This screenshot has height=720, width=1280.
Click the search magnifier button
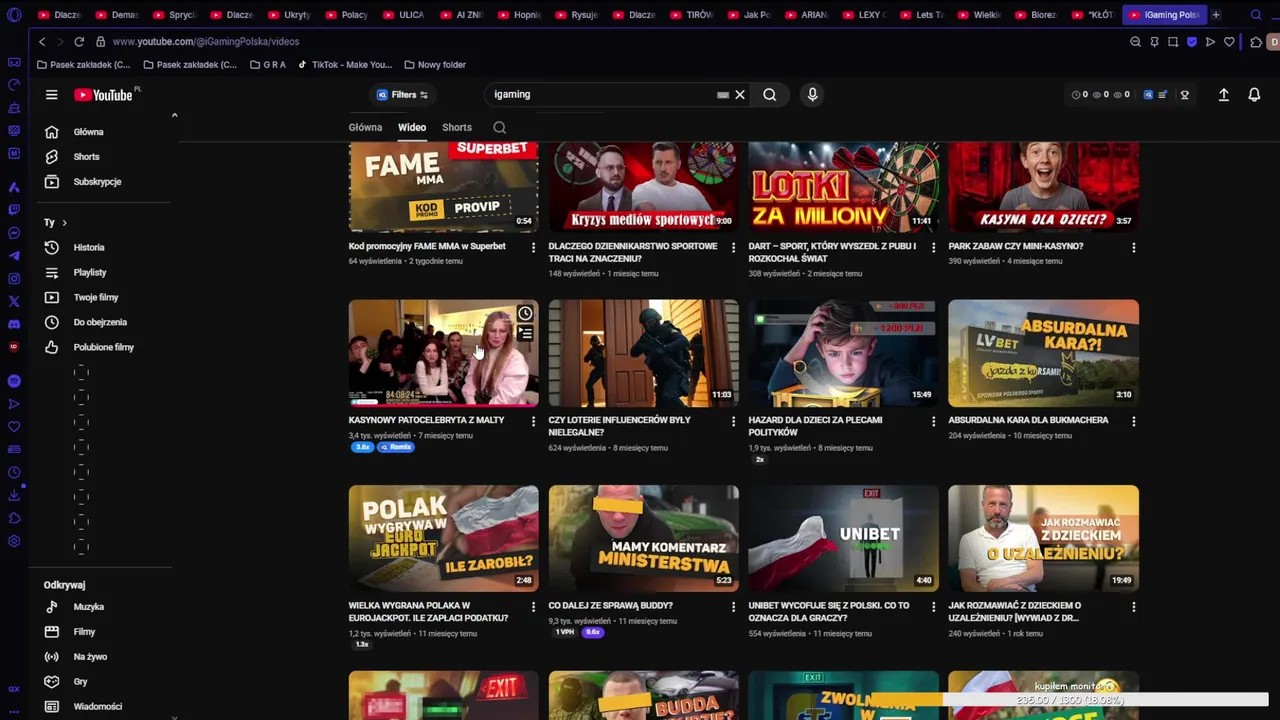point(769,95)
